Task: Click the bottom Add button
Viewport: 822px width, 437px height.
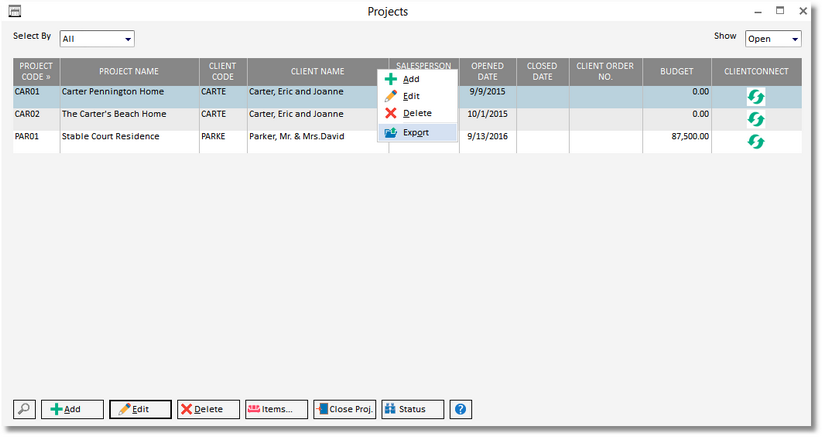Action: tap(72, 409)
